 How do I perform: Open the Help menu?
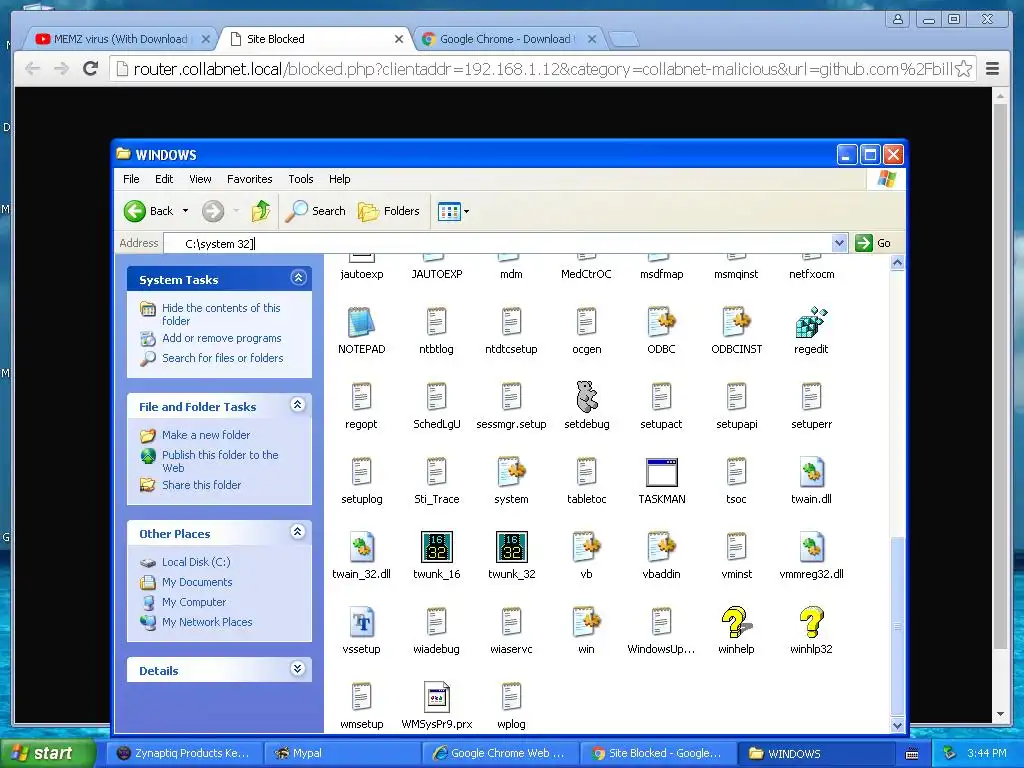340,179
